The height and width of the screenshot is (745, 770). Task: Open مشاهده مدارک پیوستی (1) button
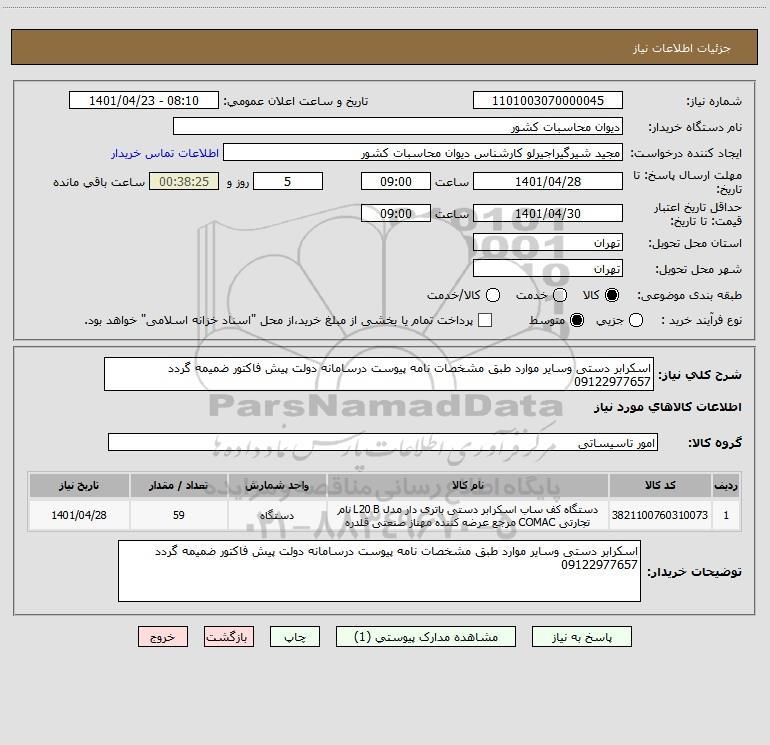pos(426,637)
